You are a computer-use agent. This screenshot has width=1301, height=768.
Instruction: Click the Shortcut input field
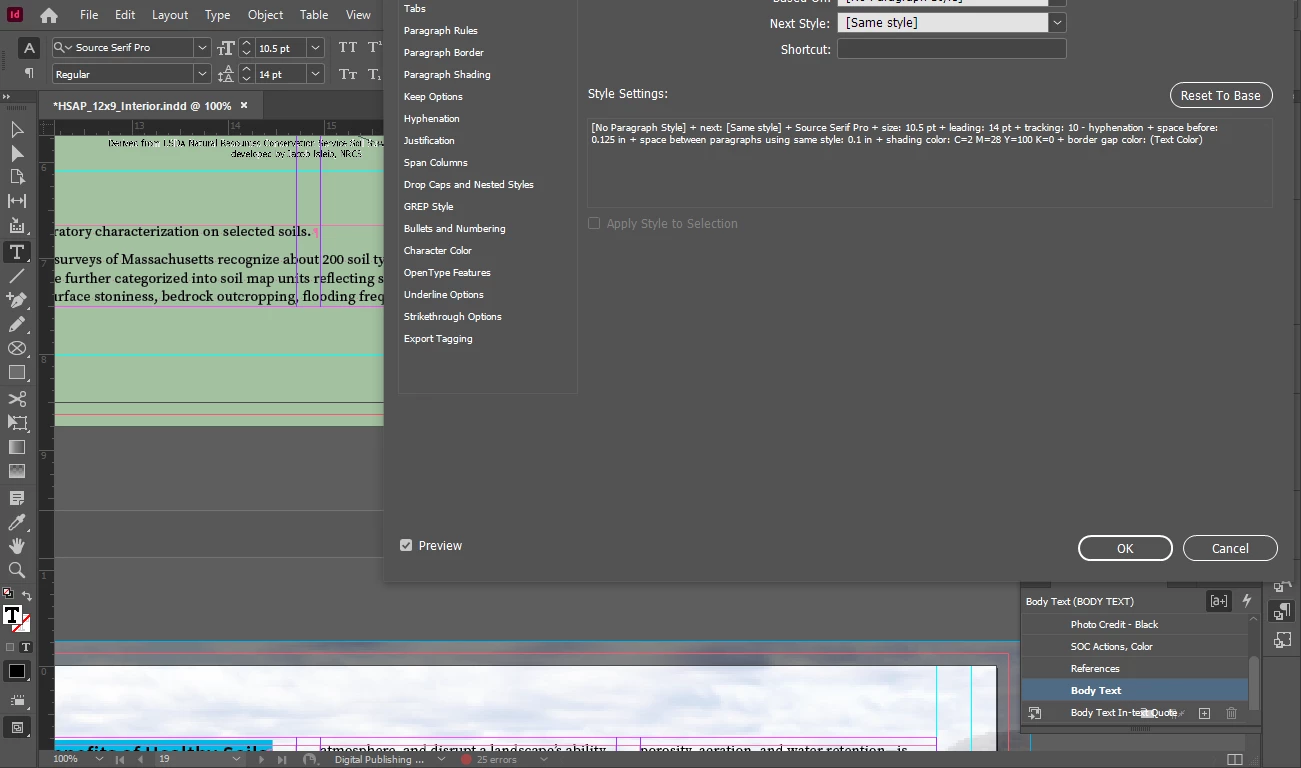951,49
